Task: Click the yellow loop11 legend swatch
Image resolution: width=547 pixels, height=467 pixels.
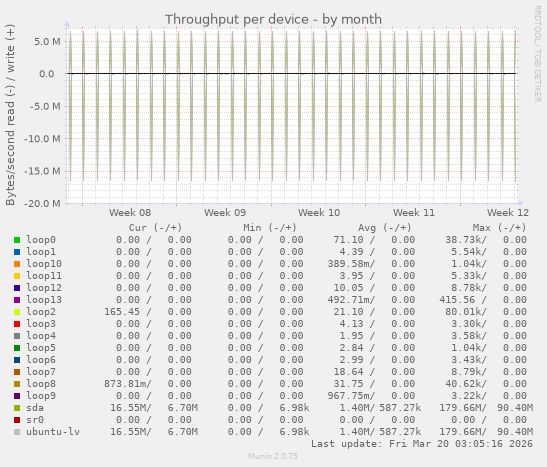Action: tap(17, 276)
